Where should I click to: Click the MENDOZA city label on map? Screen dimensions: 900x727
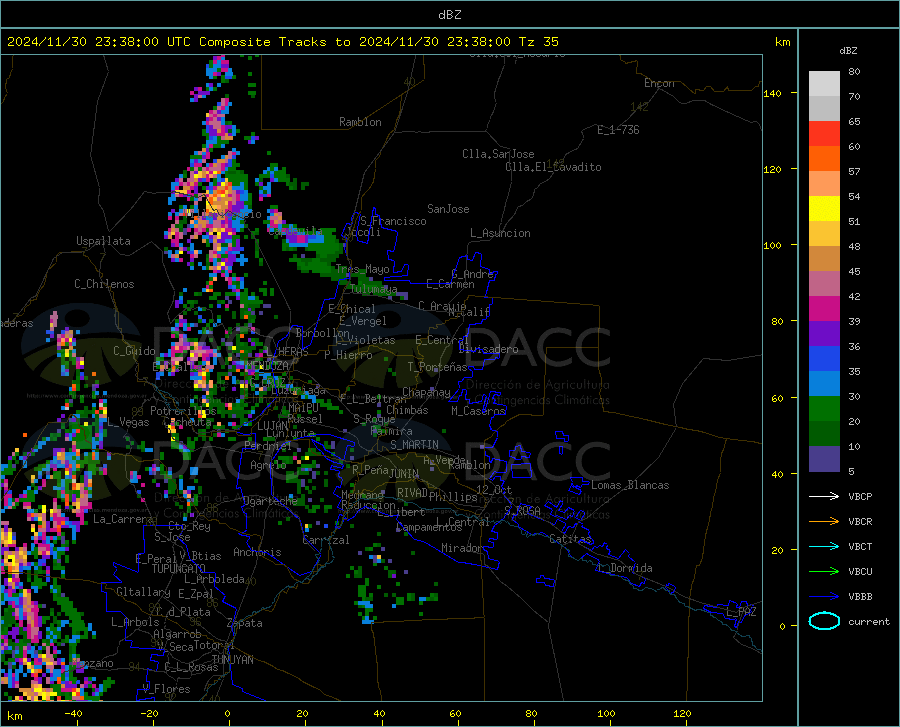coord(267,365)
